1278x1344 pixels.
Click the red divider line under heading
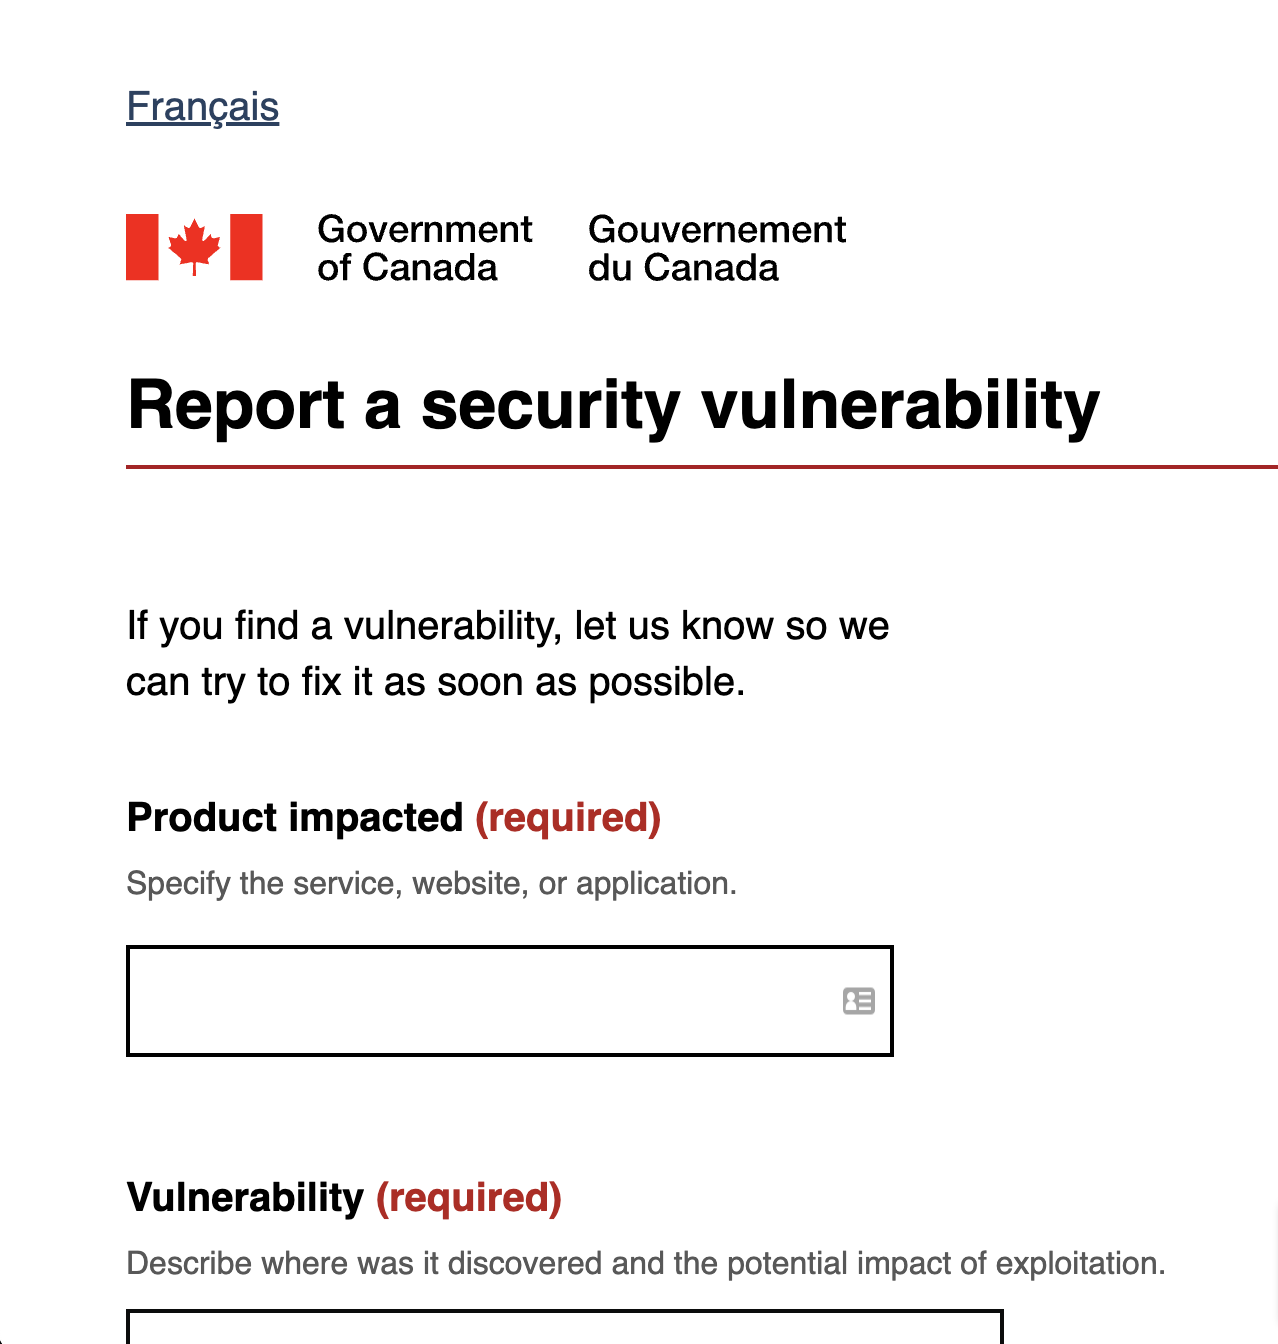(x=700, y=467)
